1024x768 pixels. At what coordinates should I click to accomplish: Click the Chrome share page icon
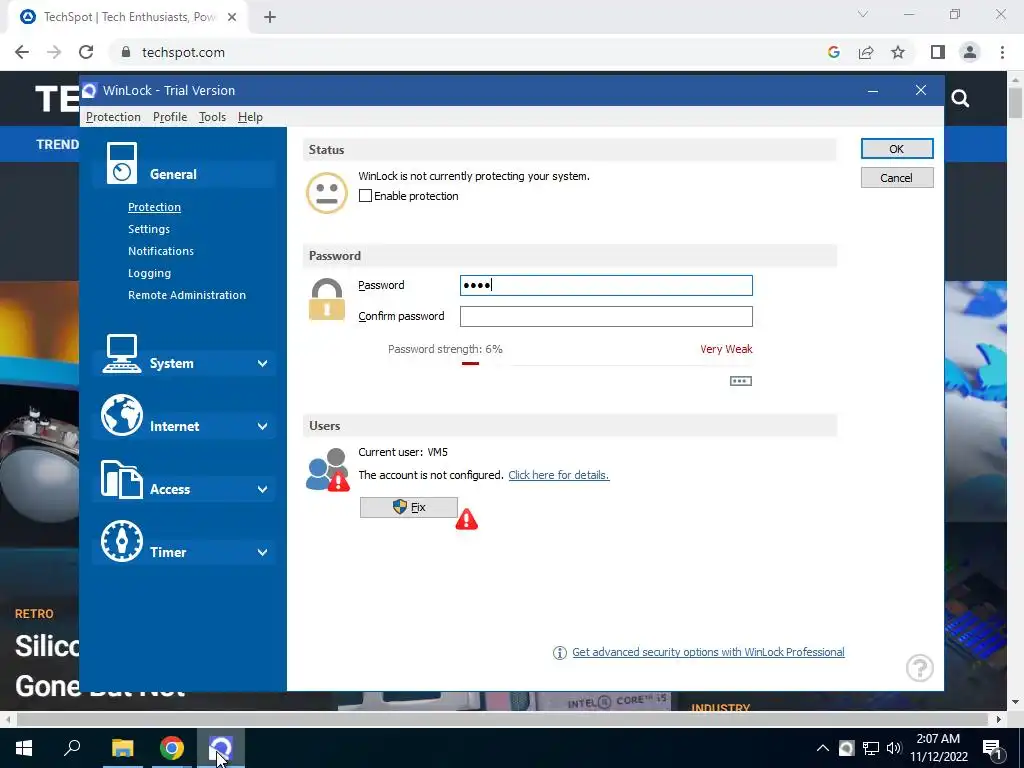[866, 52]
